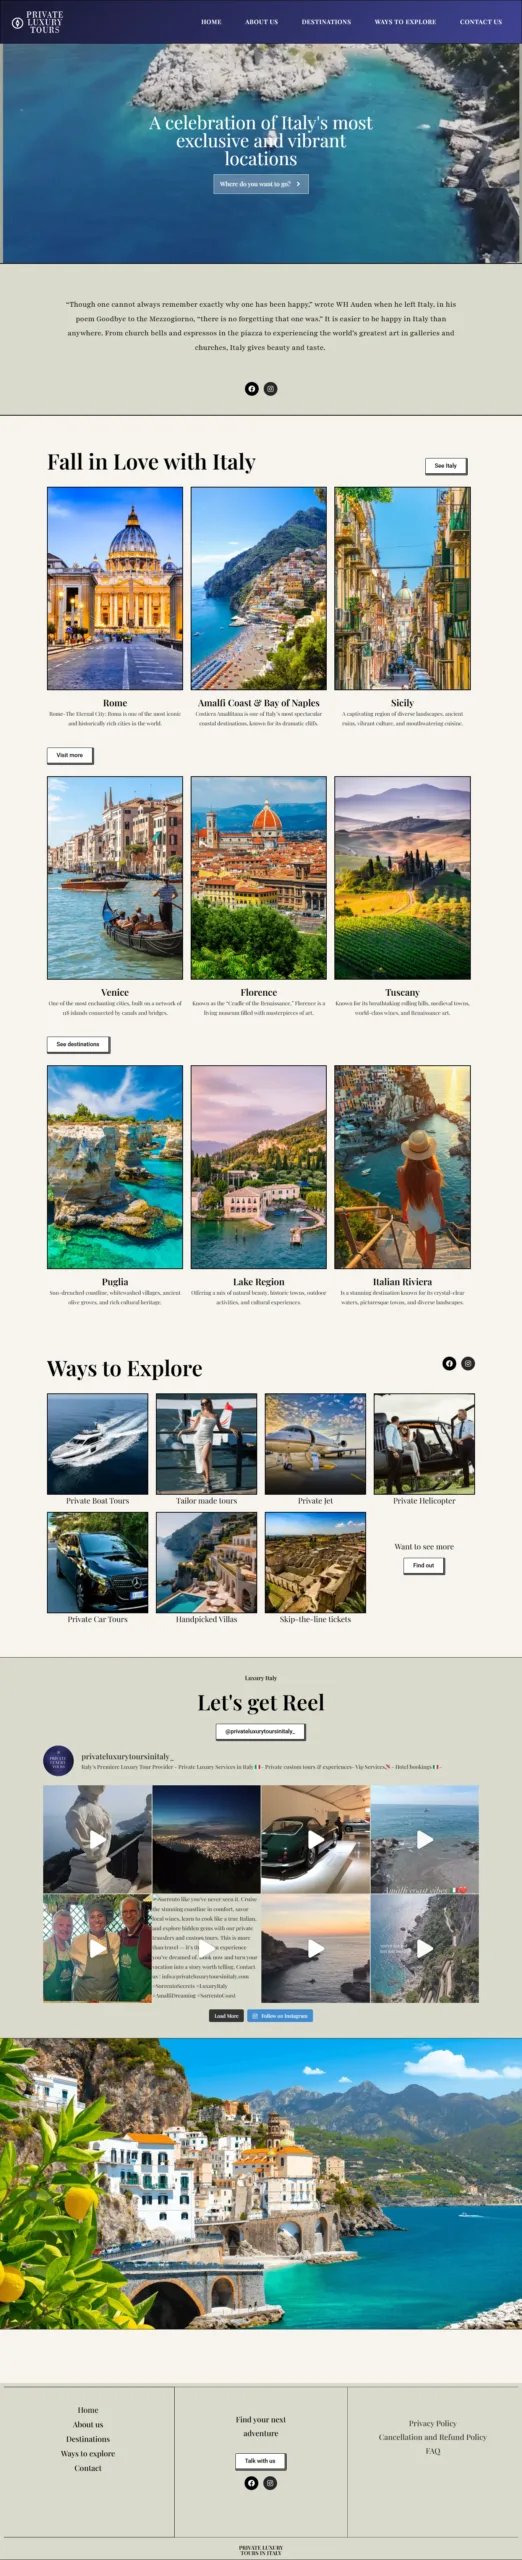Open the Destinations menu in header
The height and width of the screenshot is (2560, 522).
pyautogui.click(x=326, y=22)
